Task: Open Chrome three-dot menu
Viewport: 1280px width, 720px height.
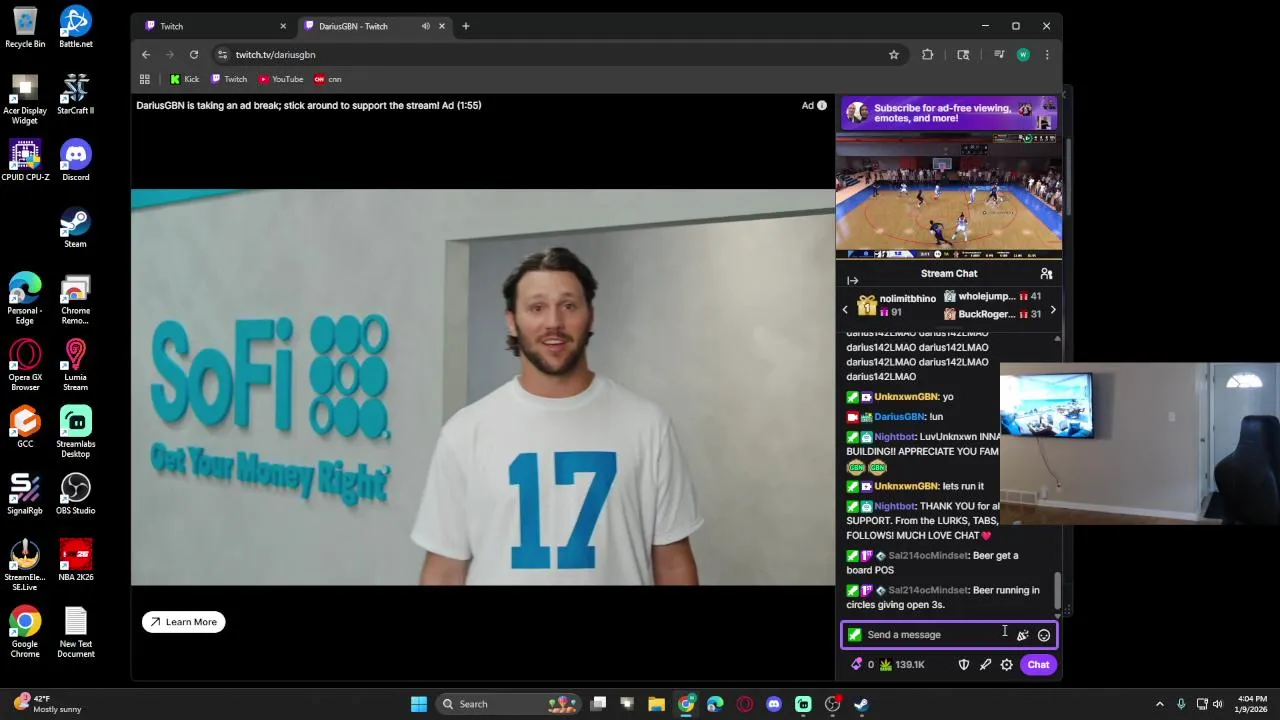Action: [1047, 55]
